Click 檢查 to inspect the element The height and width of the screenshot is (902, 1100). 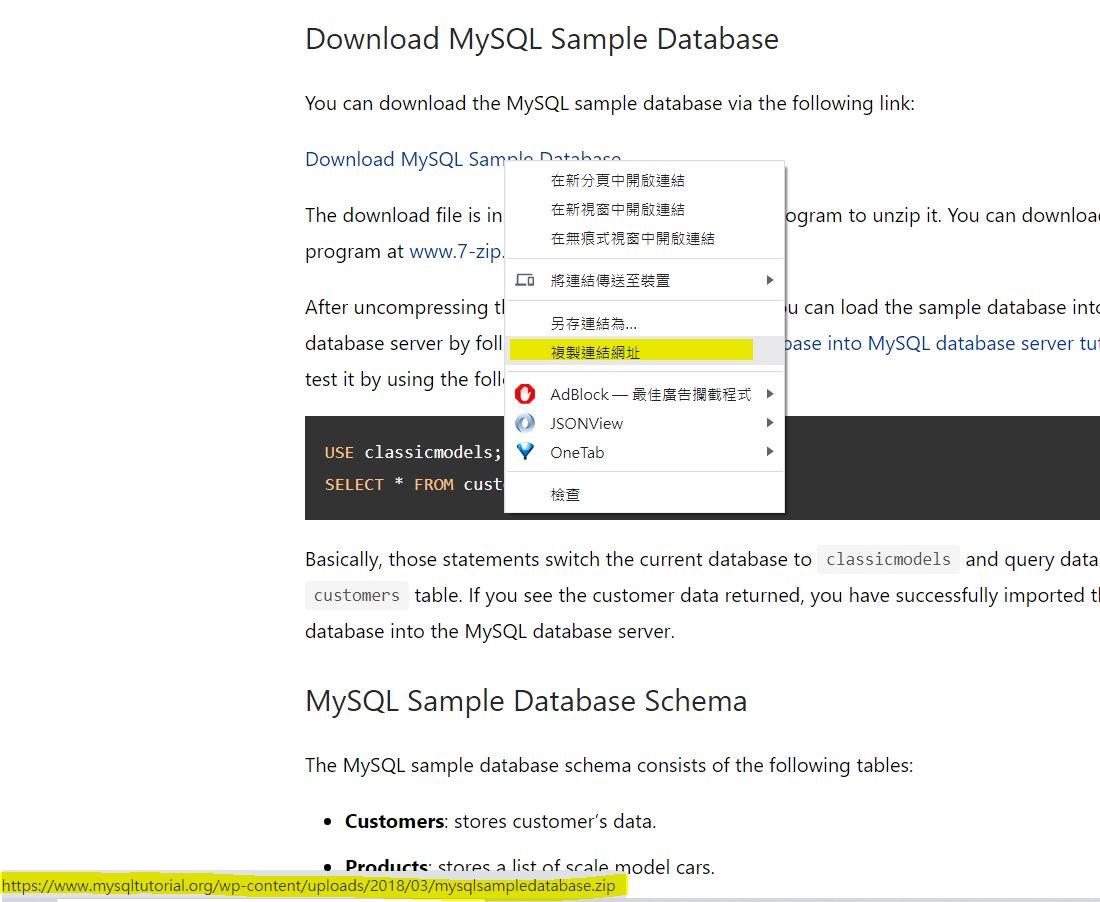coord(565,494)
